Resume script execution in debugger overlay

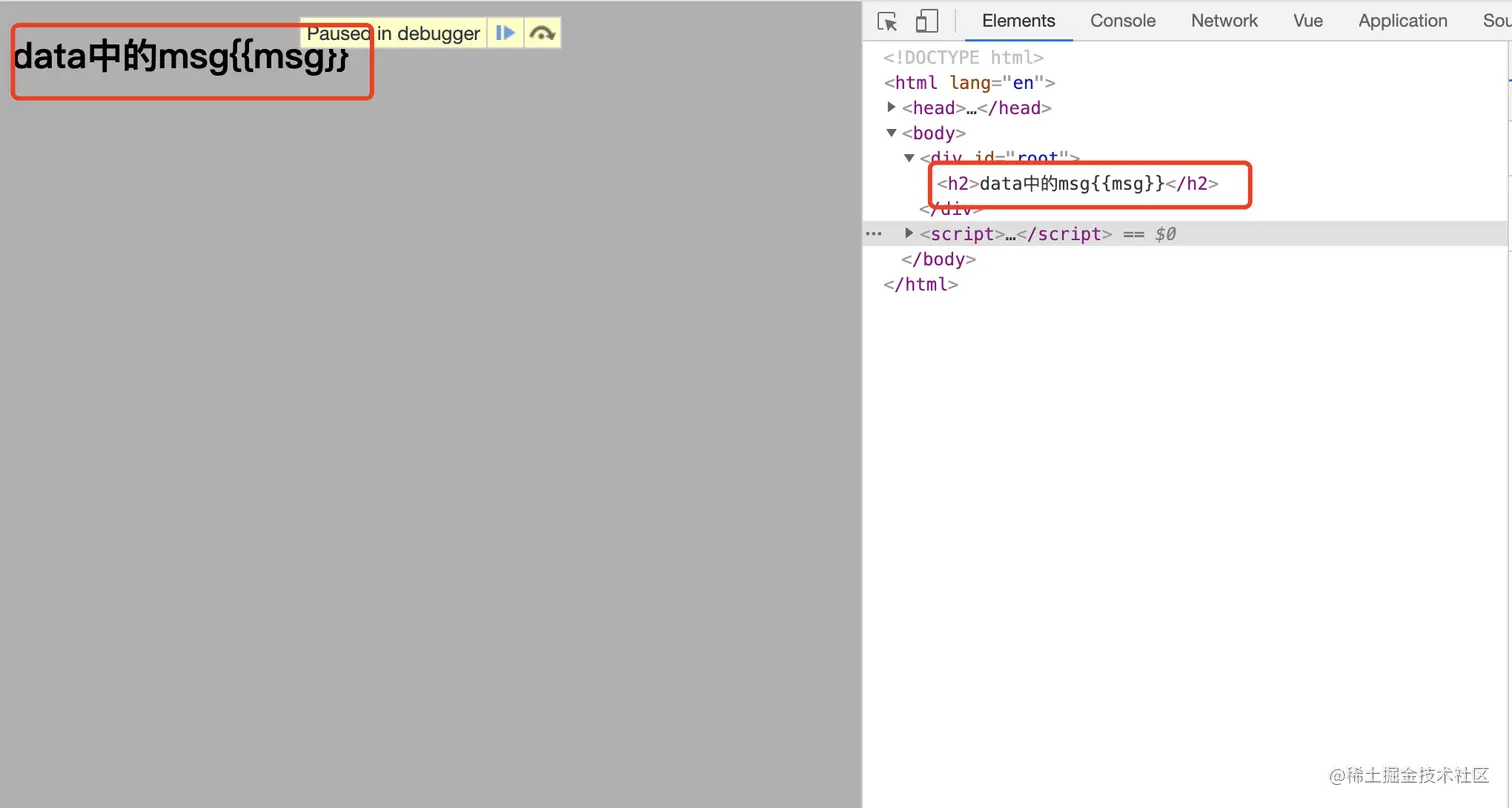506,33
